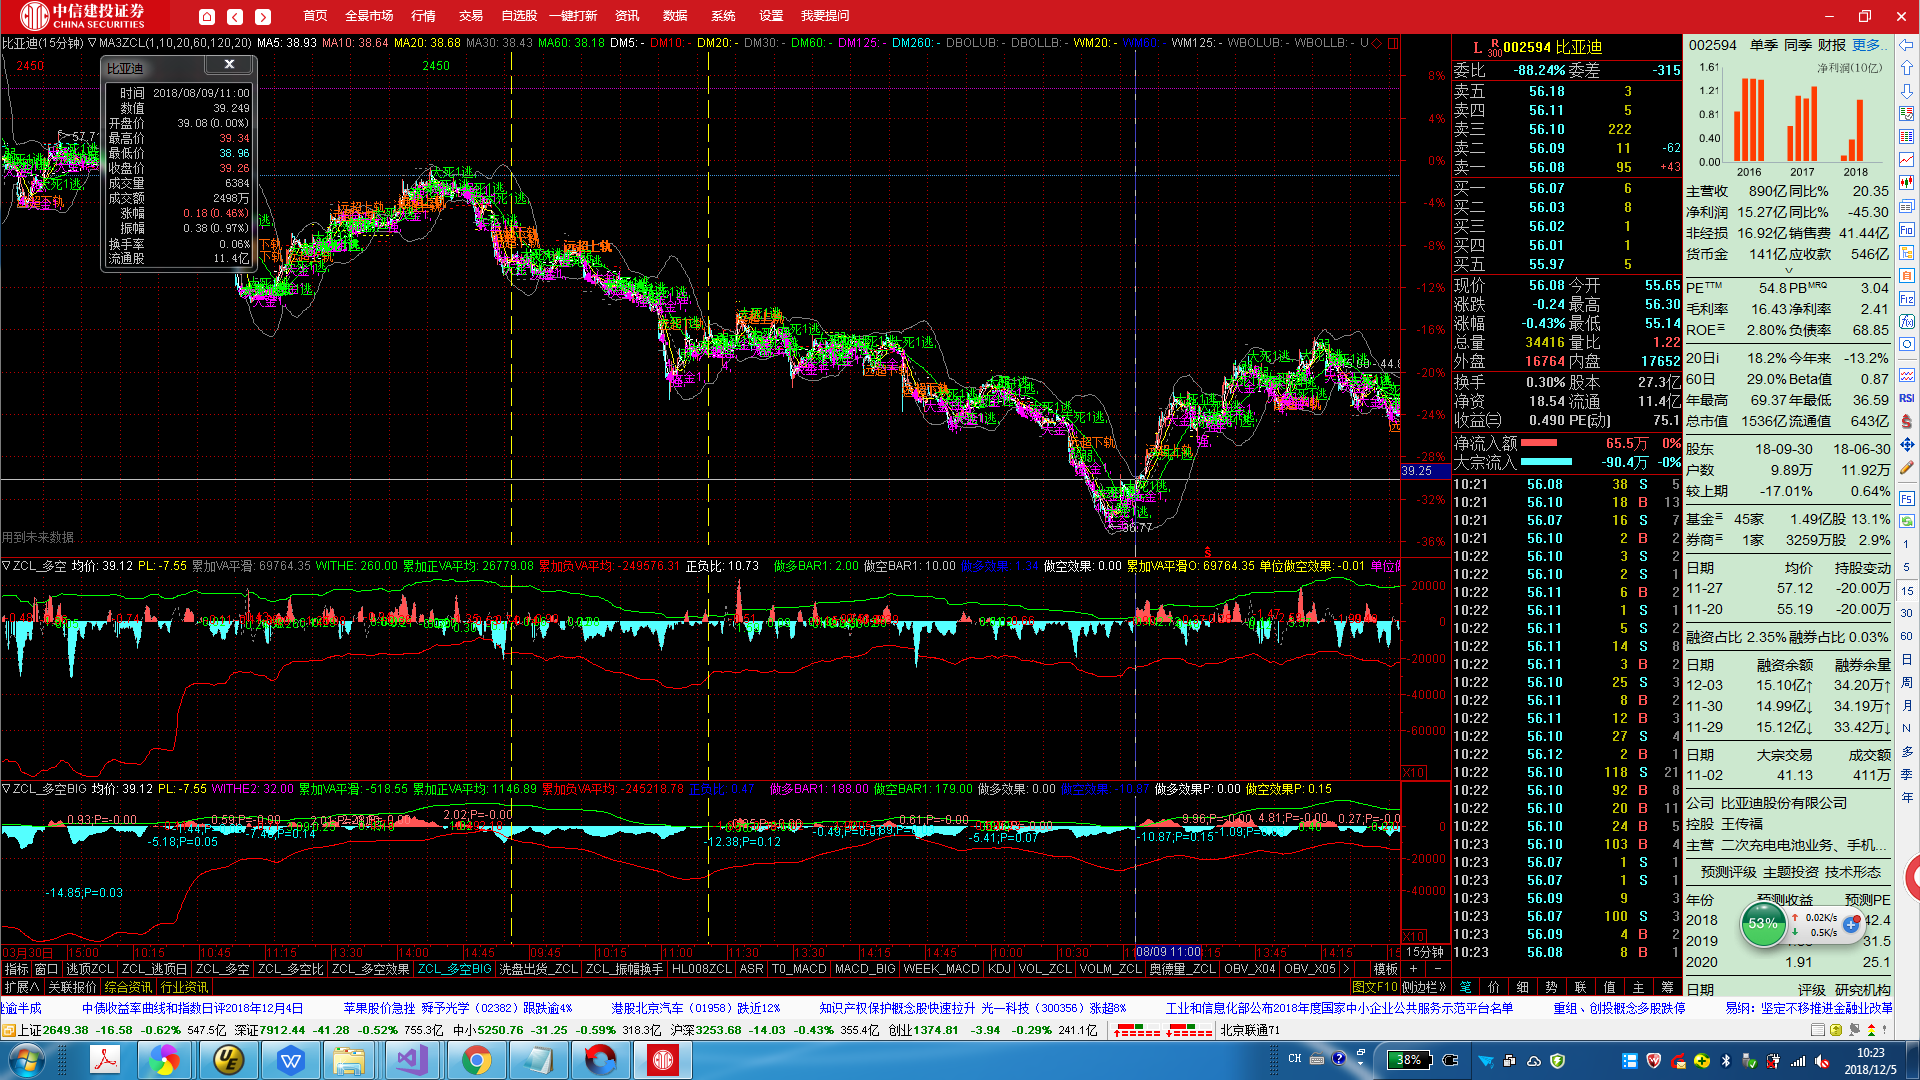Open Google Chrome from the taskbar
This screenshot has width=1920, height=1080.
(x=476, y=1060)
